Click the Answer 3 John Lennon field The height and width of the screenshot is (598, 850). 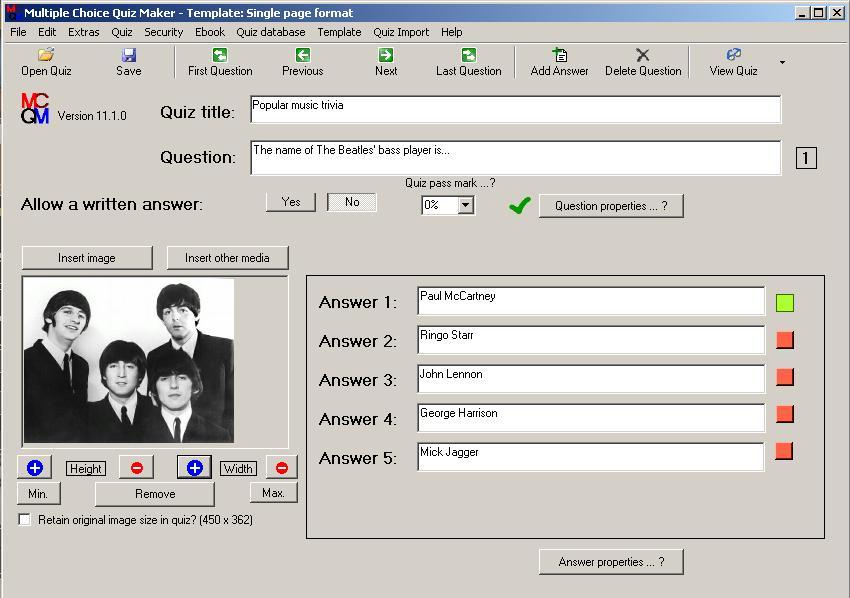click(x=591, y=378)
